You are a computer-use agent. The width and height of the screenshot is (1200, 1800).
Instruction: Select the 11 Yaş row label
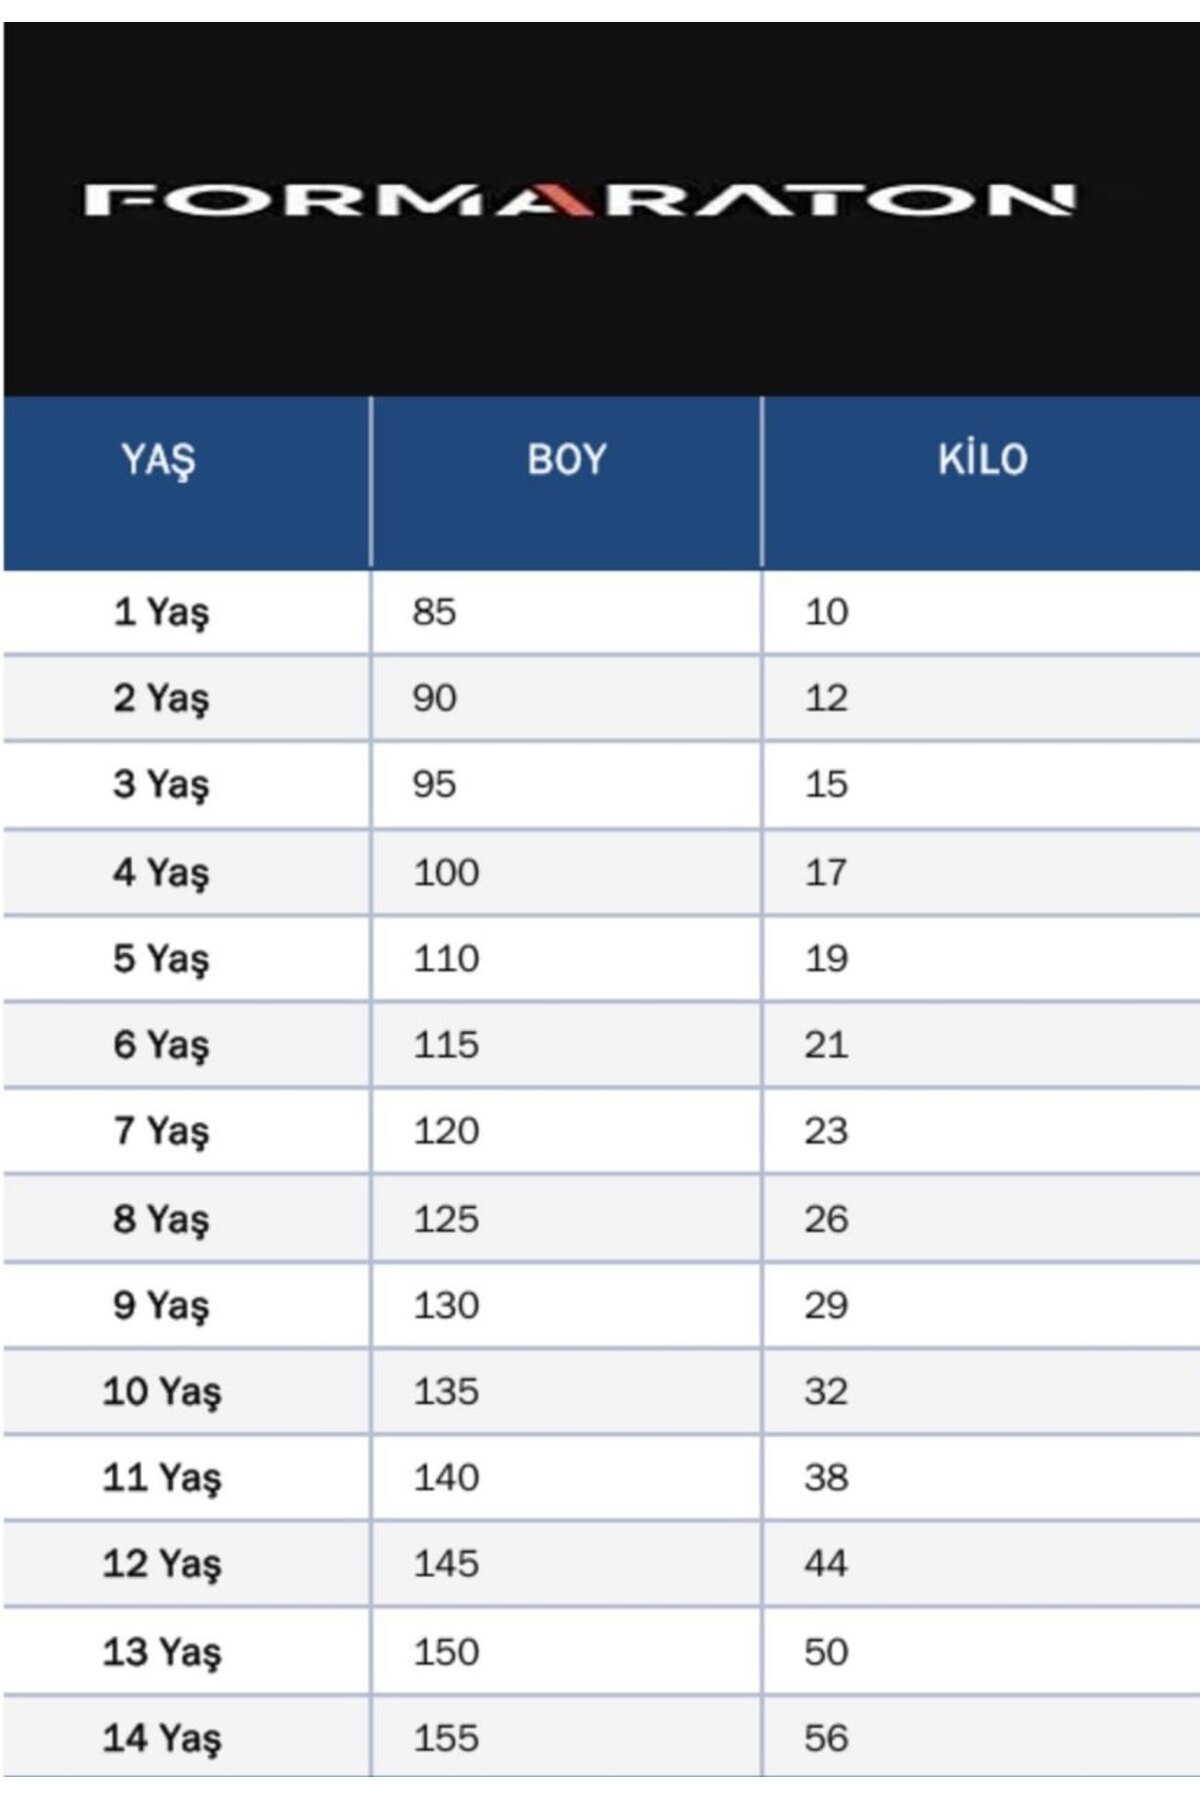(x=161, y=1477)
